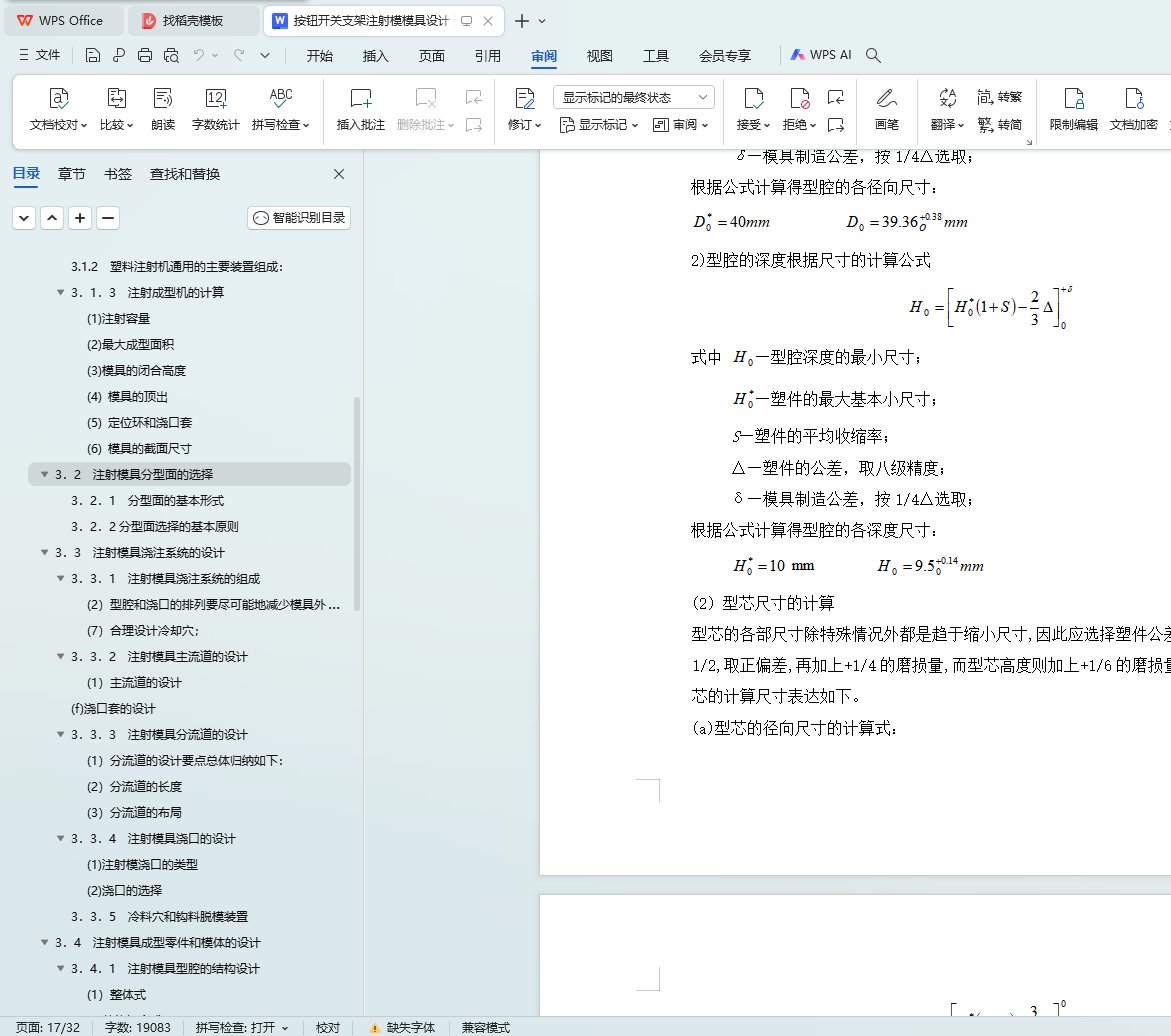The image size is (1171, 1036).
Task: Switch to the 页面 ribbon tab
Action: click(432, 56)
